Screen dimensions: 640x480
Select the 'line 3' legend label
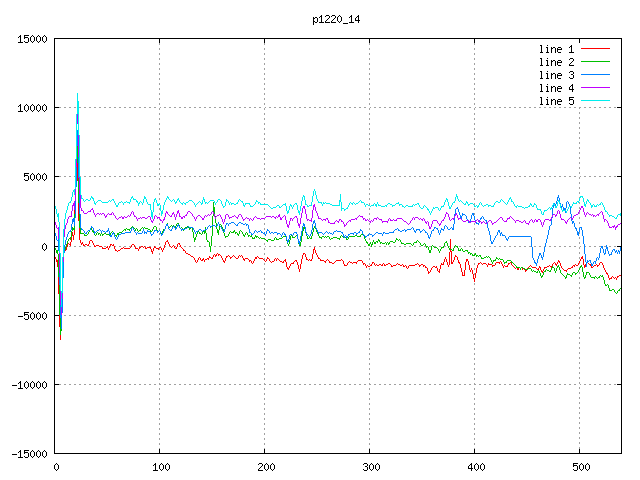(x=556, y=76)
